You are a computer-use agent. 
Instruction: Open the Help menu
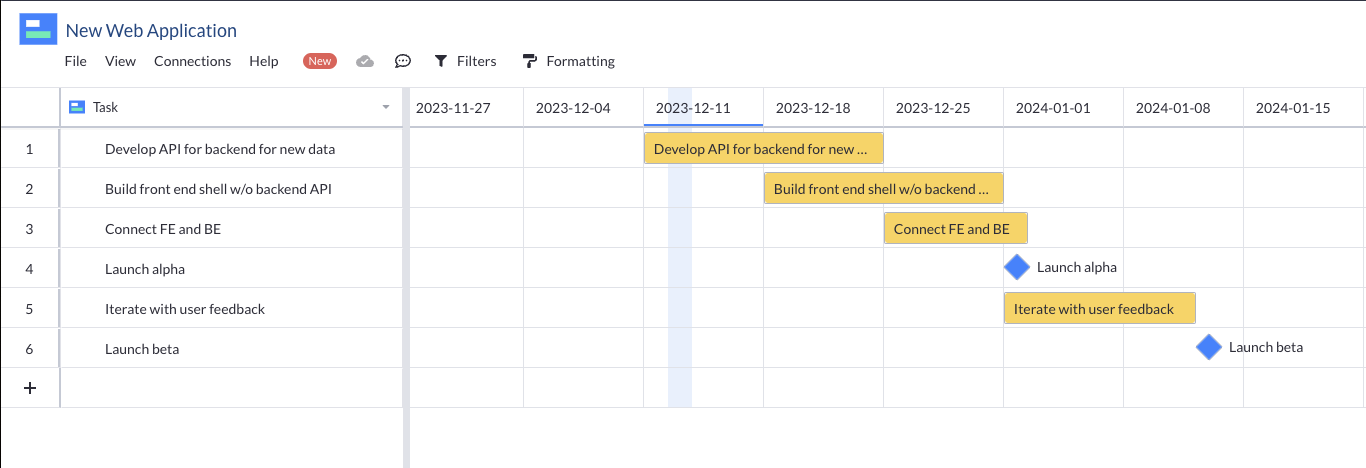[264, 61]
